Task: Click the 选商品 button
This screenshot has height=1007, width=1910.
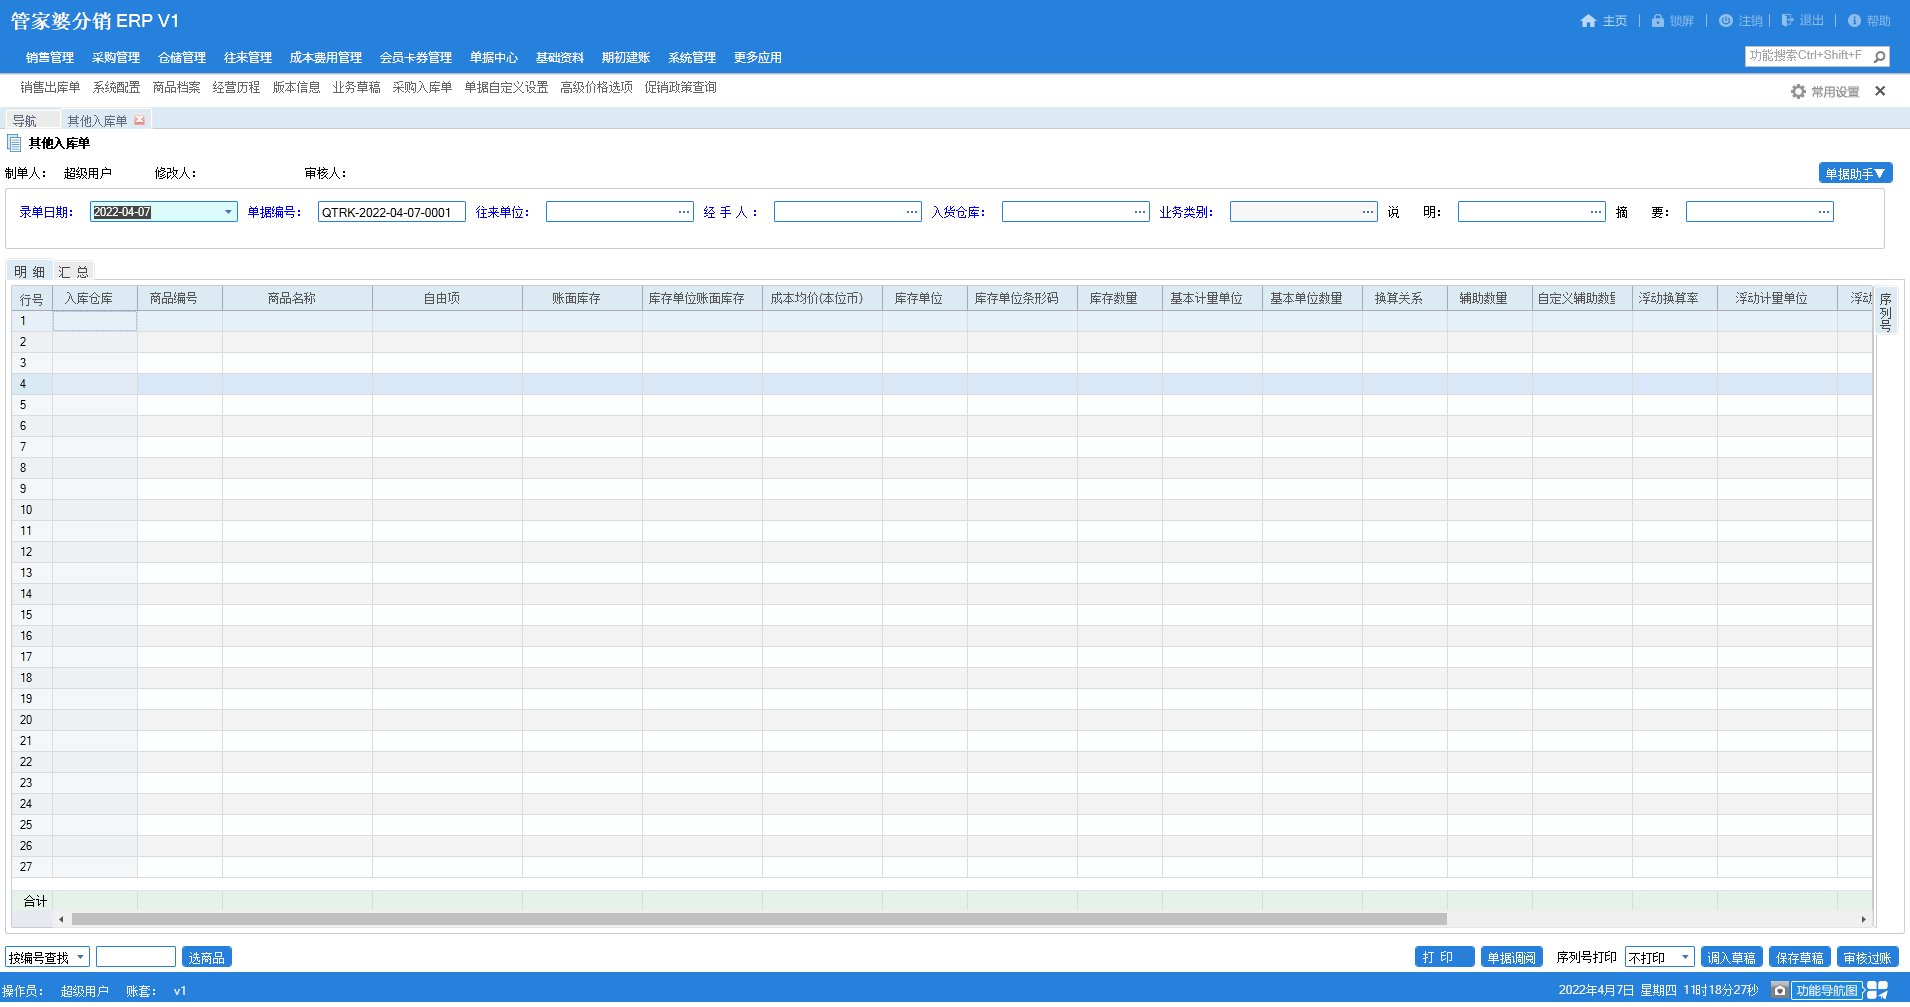Action: point(207,958)
